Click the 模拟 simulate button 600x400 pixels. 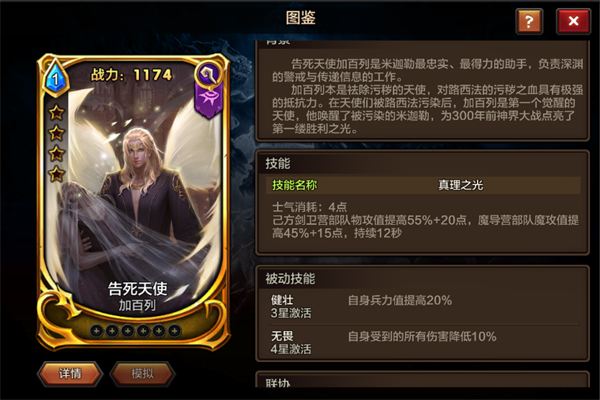click(x=142, y=374)
